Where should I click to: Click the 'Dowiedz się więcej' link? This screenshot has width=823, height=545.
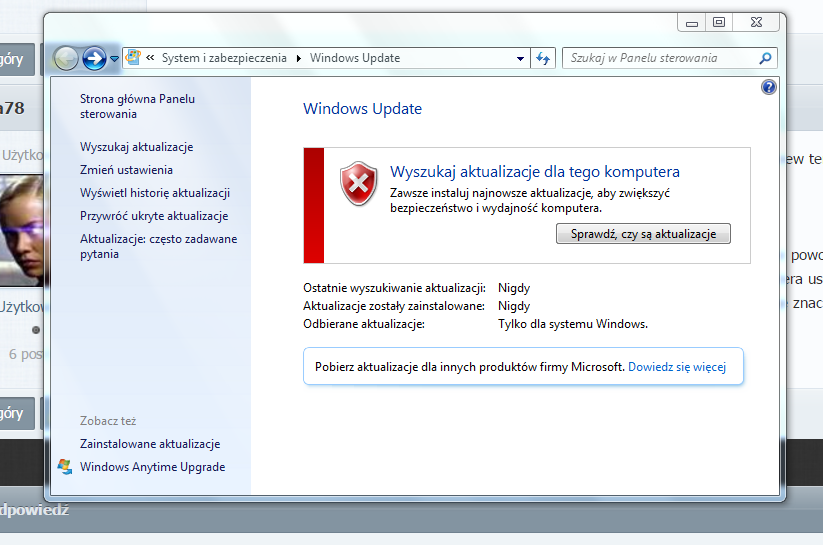677,367
